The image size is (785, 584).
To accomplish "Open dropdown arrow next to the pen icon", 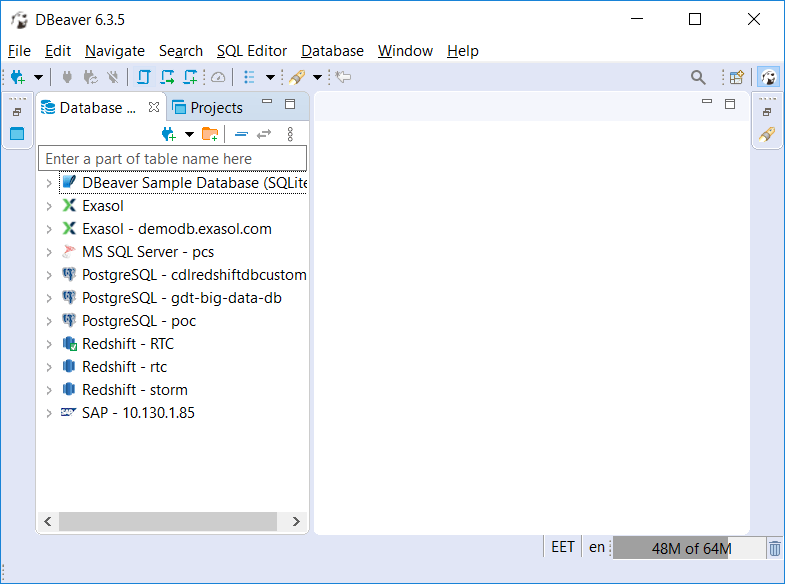I will tap(317, 77).
